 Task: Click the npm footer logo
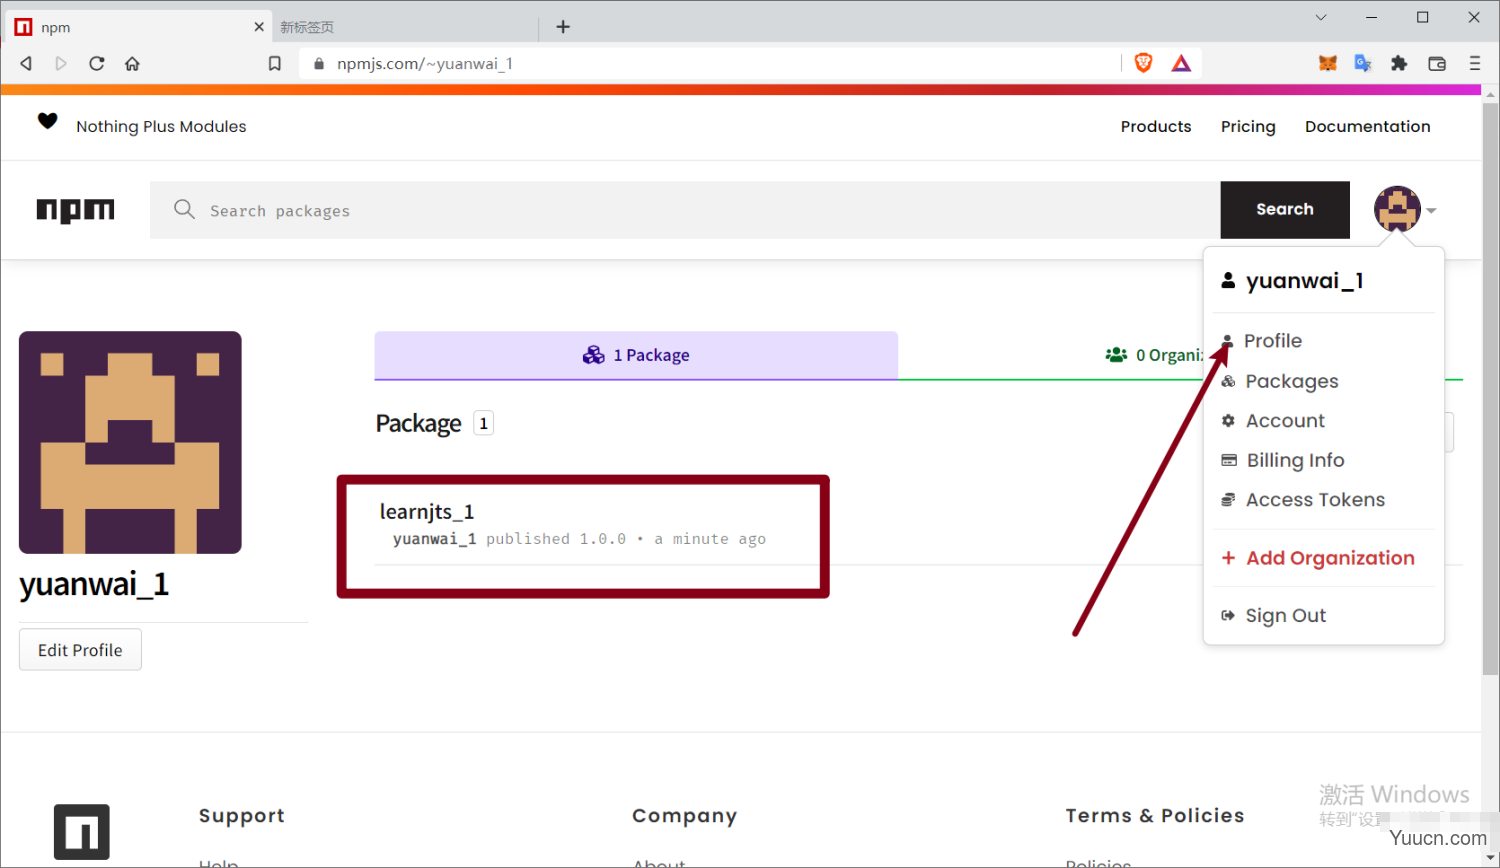coord(82,832)
